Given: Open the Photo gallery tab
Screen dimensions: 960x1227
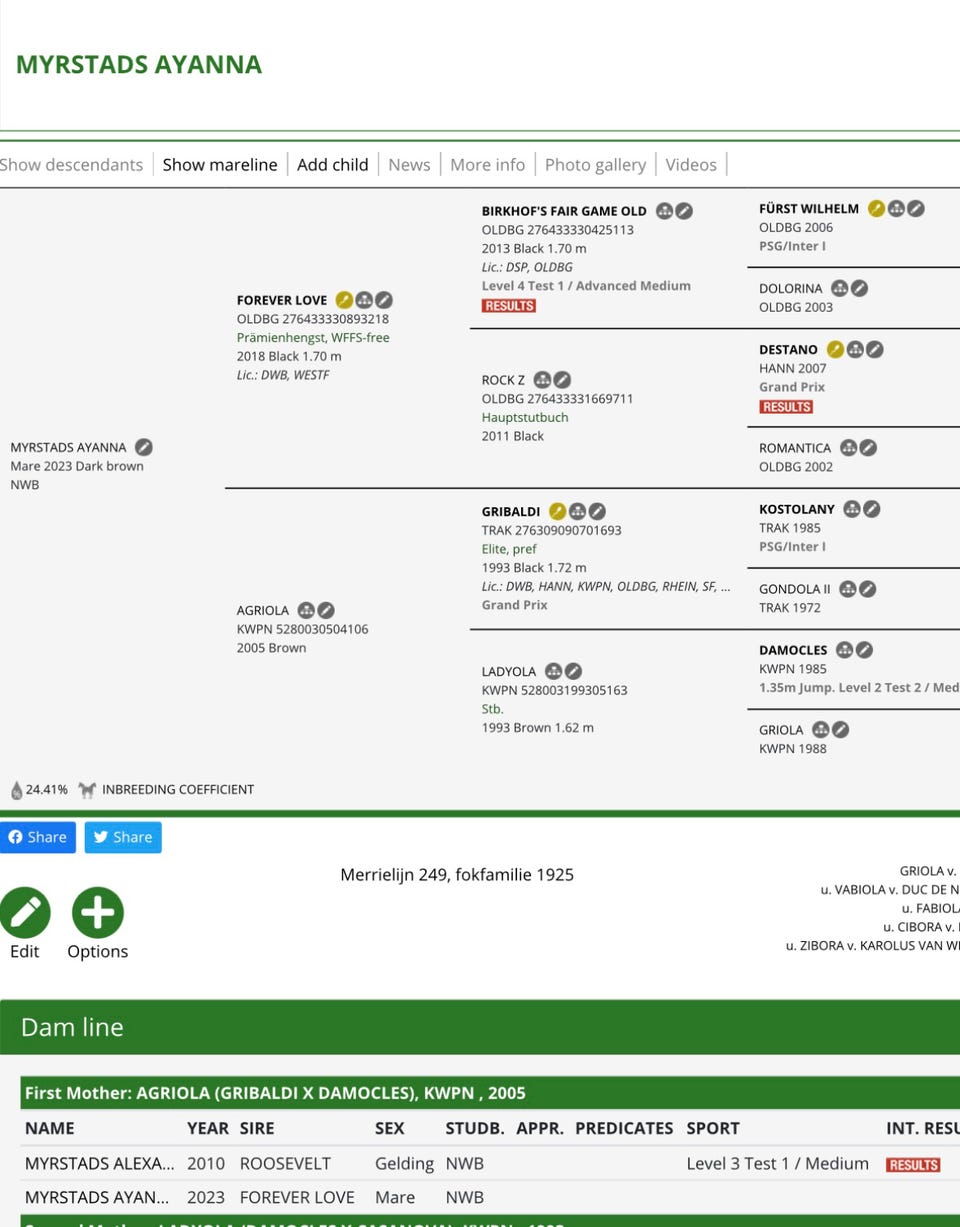Looking at the screenshot, I should click(595, 165).
